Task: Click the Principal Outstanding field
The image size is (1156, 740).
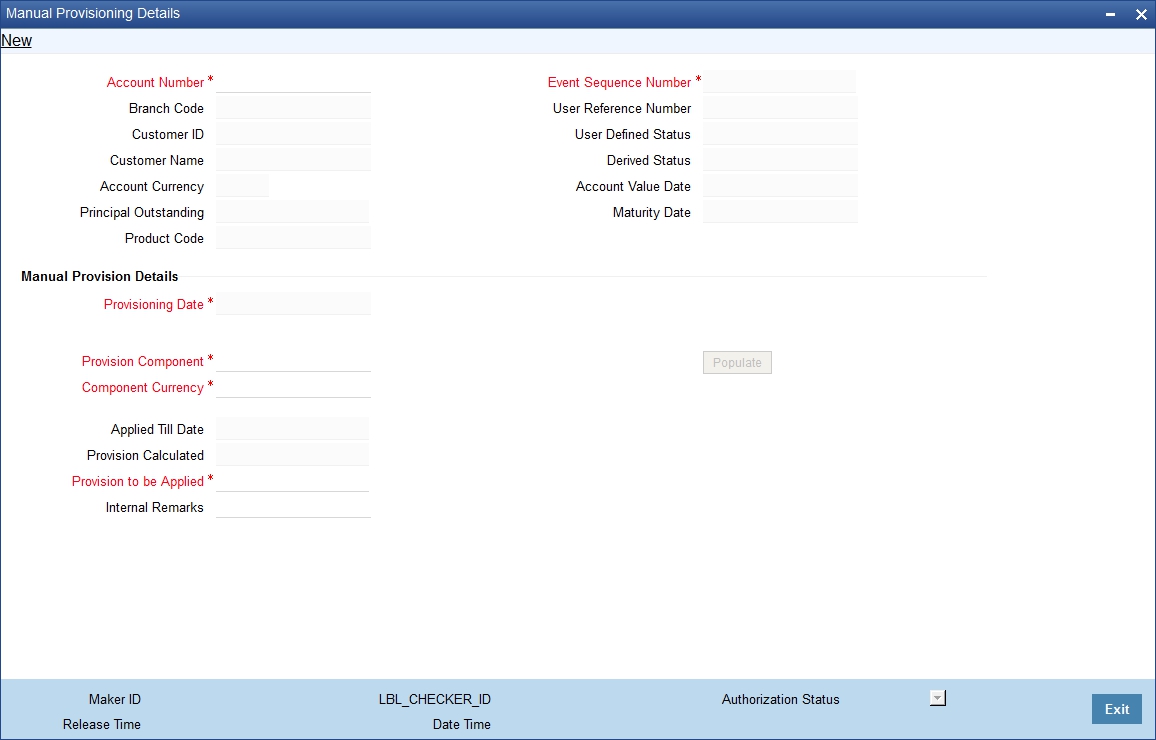Action: [x=292, y=212]
